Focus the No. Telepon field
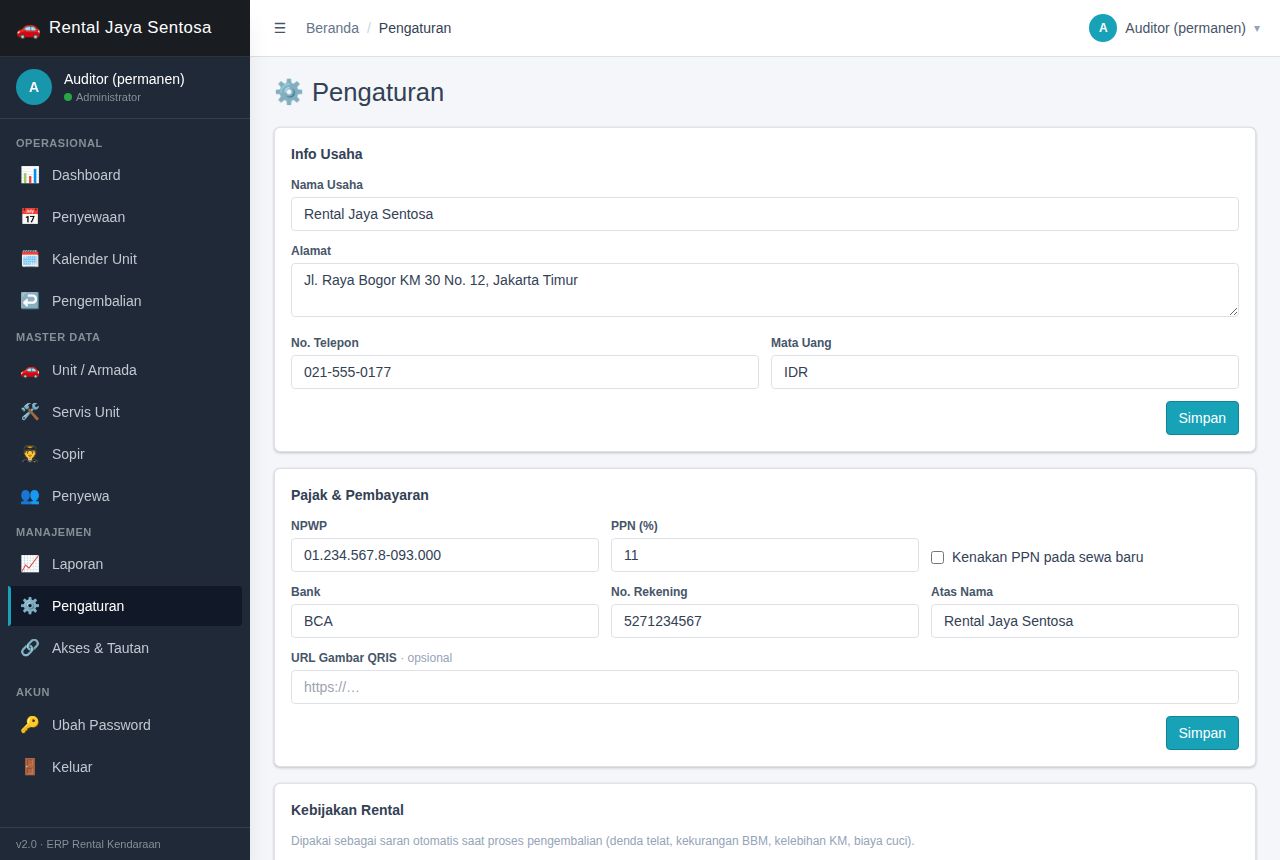 tap(525, 372)
